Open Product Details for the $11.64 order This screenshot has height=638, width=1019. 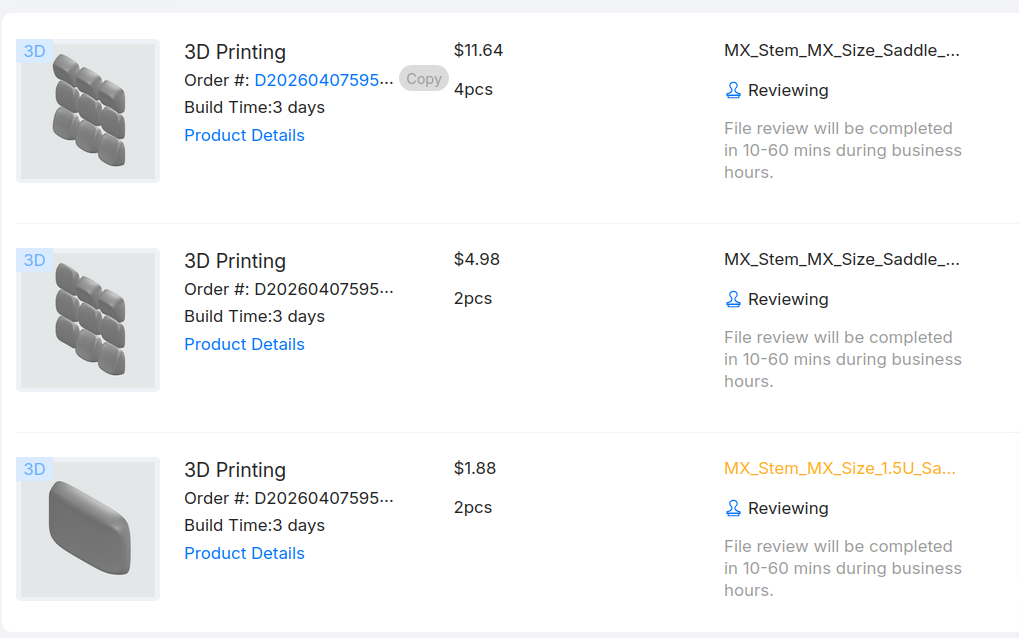pos(244,135)
